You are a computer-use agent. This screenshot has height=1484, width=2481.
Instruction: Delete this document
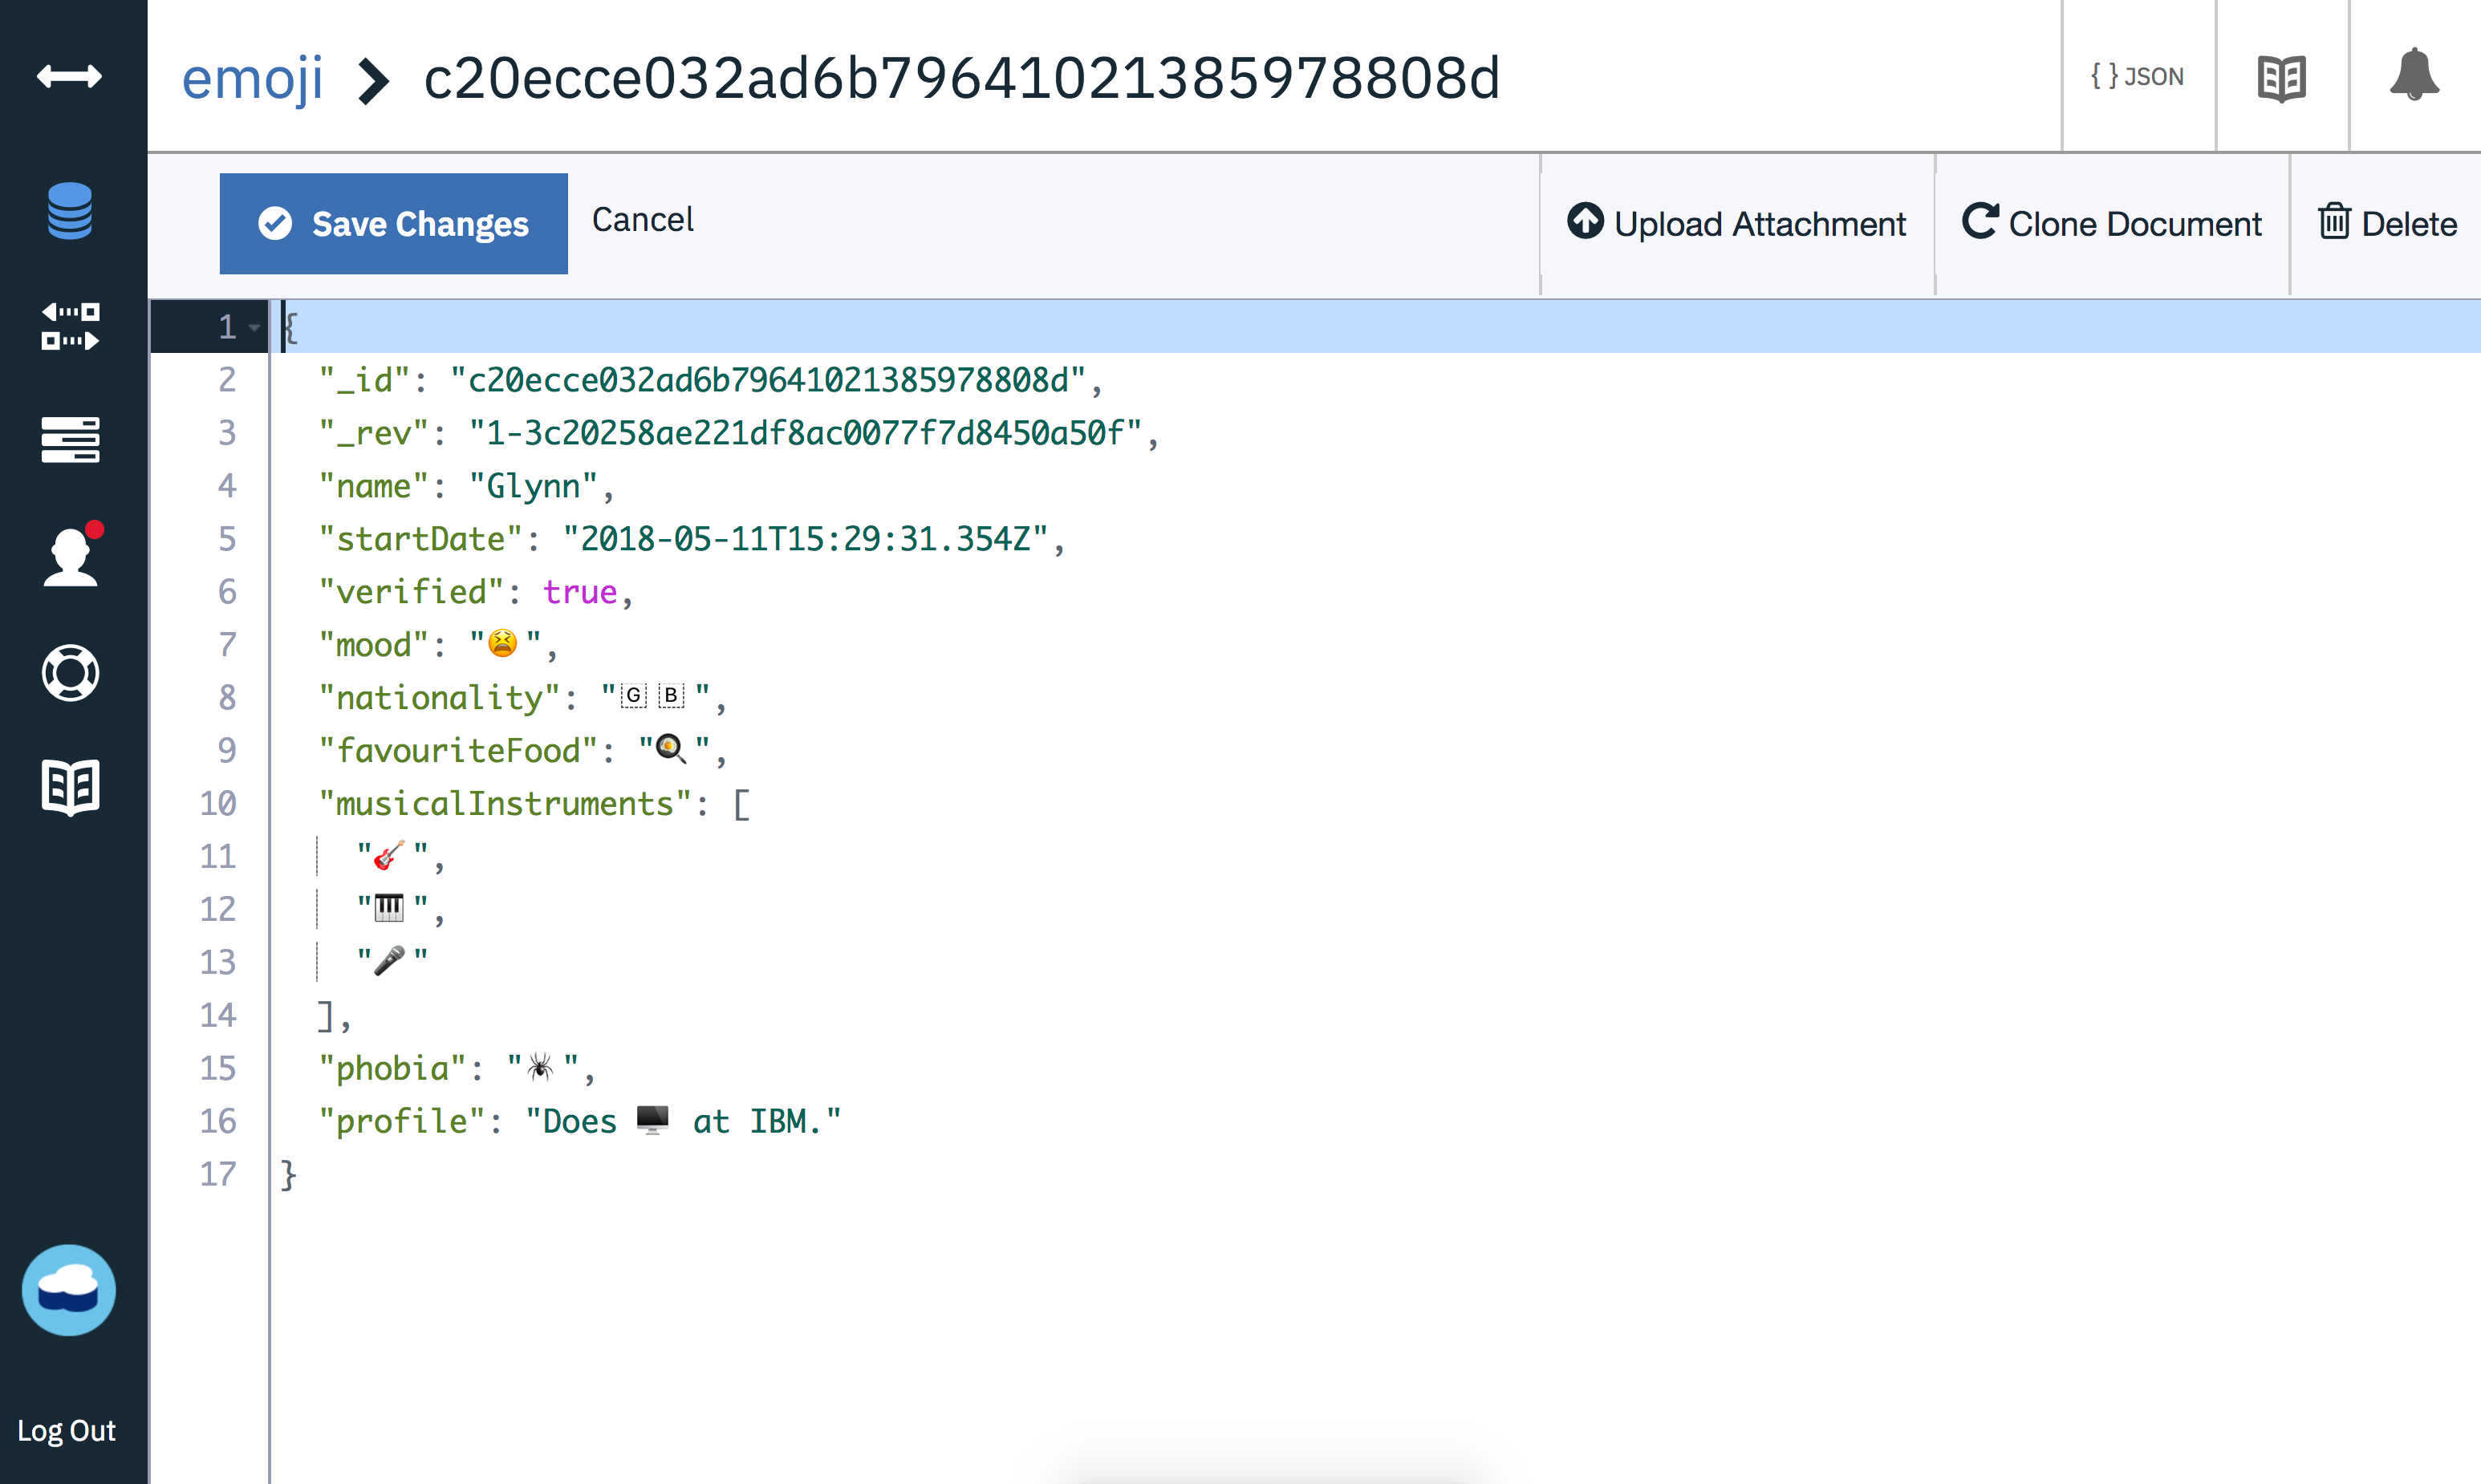click(2388, 223)
